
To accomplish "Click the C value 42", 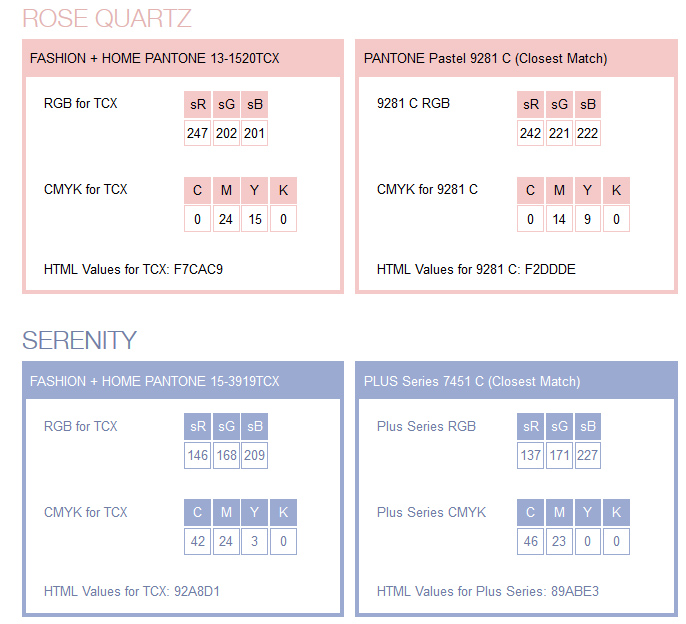I will tap(197, 542).
